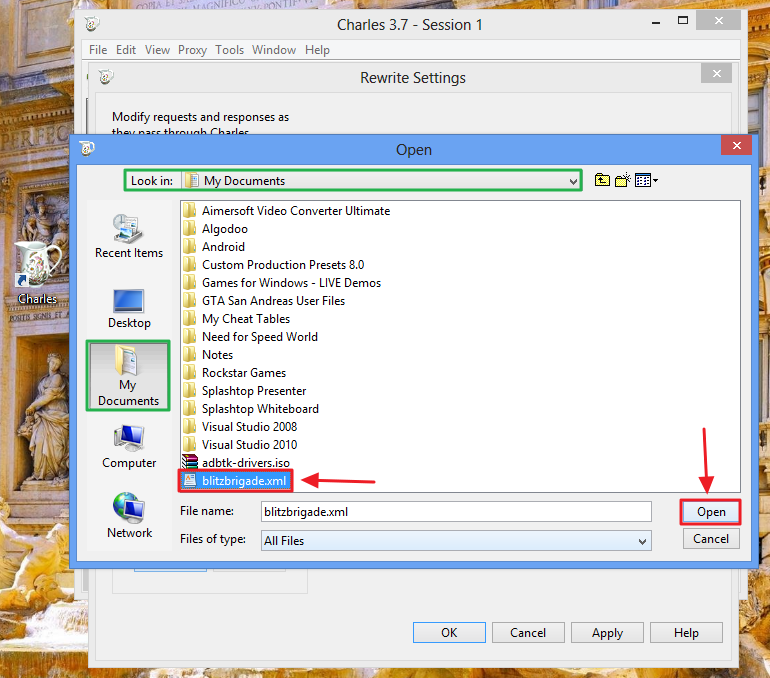This screenshot has width=770, height=678.
Task: Select Desktop in the places sidebar
Action: (x=129, y=308)
